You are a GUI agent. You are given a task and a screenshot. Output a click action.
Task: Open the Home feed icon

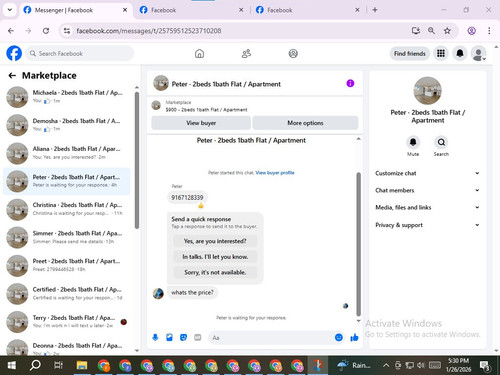click(199, 53)
